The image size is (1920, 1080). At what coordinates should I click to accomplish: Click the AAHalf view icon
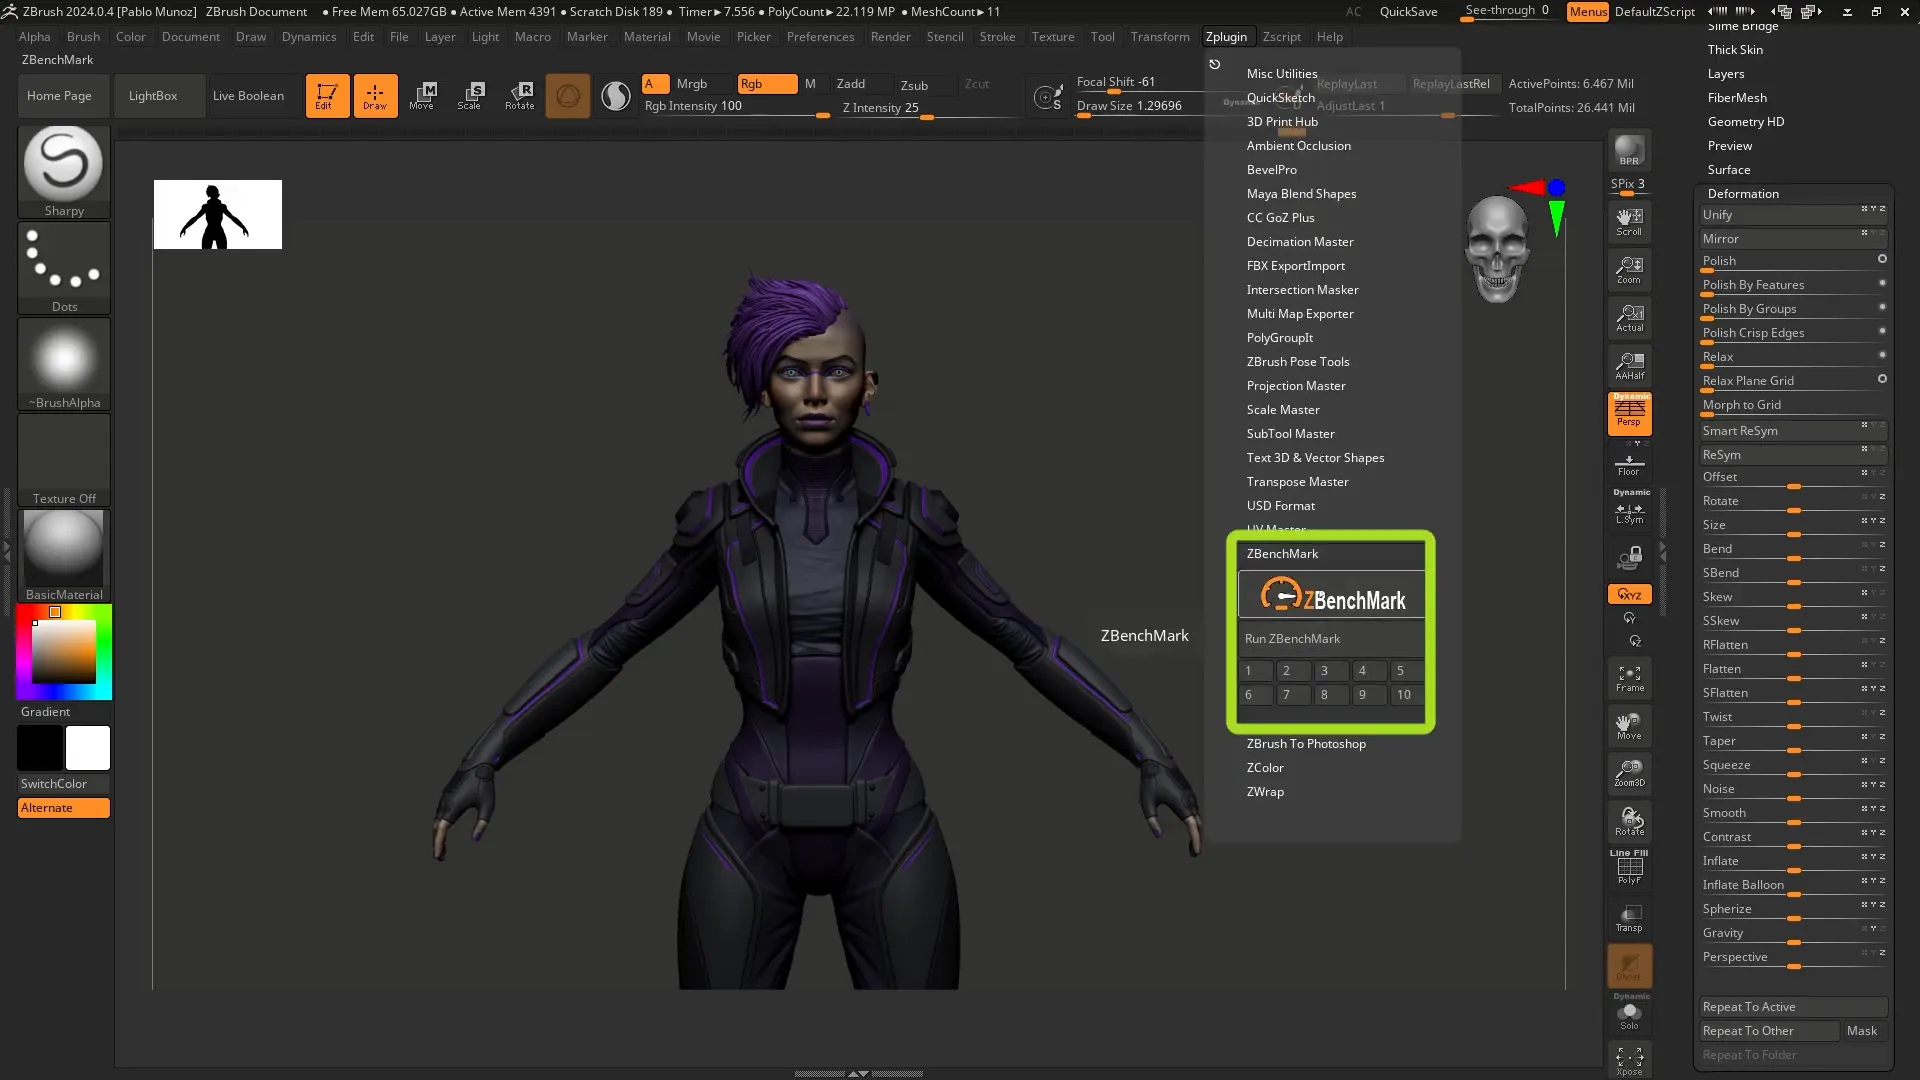click(x=1629, y=365)
